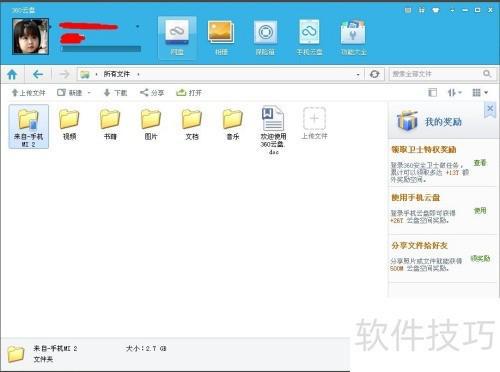The width and height of the screenshot is (500, 372).
Task: Switch to the 相册 photo album tab
Action: point(221,38)
